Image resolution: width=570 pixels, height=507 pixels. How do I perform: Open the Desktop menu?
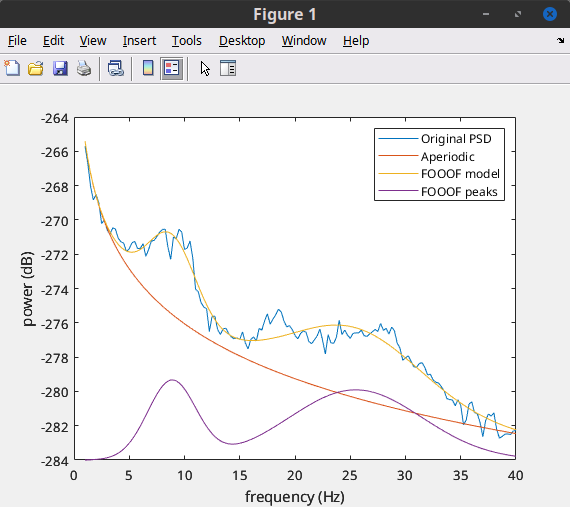pyautogui.click(x=242, y=41)
